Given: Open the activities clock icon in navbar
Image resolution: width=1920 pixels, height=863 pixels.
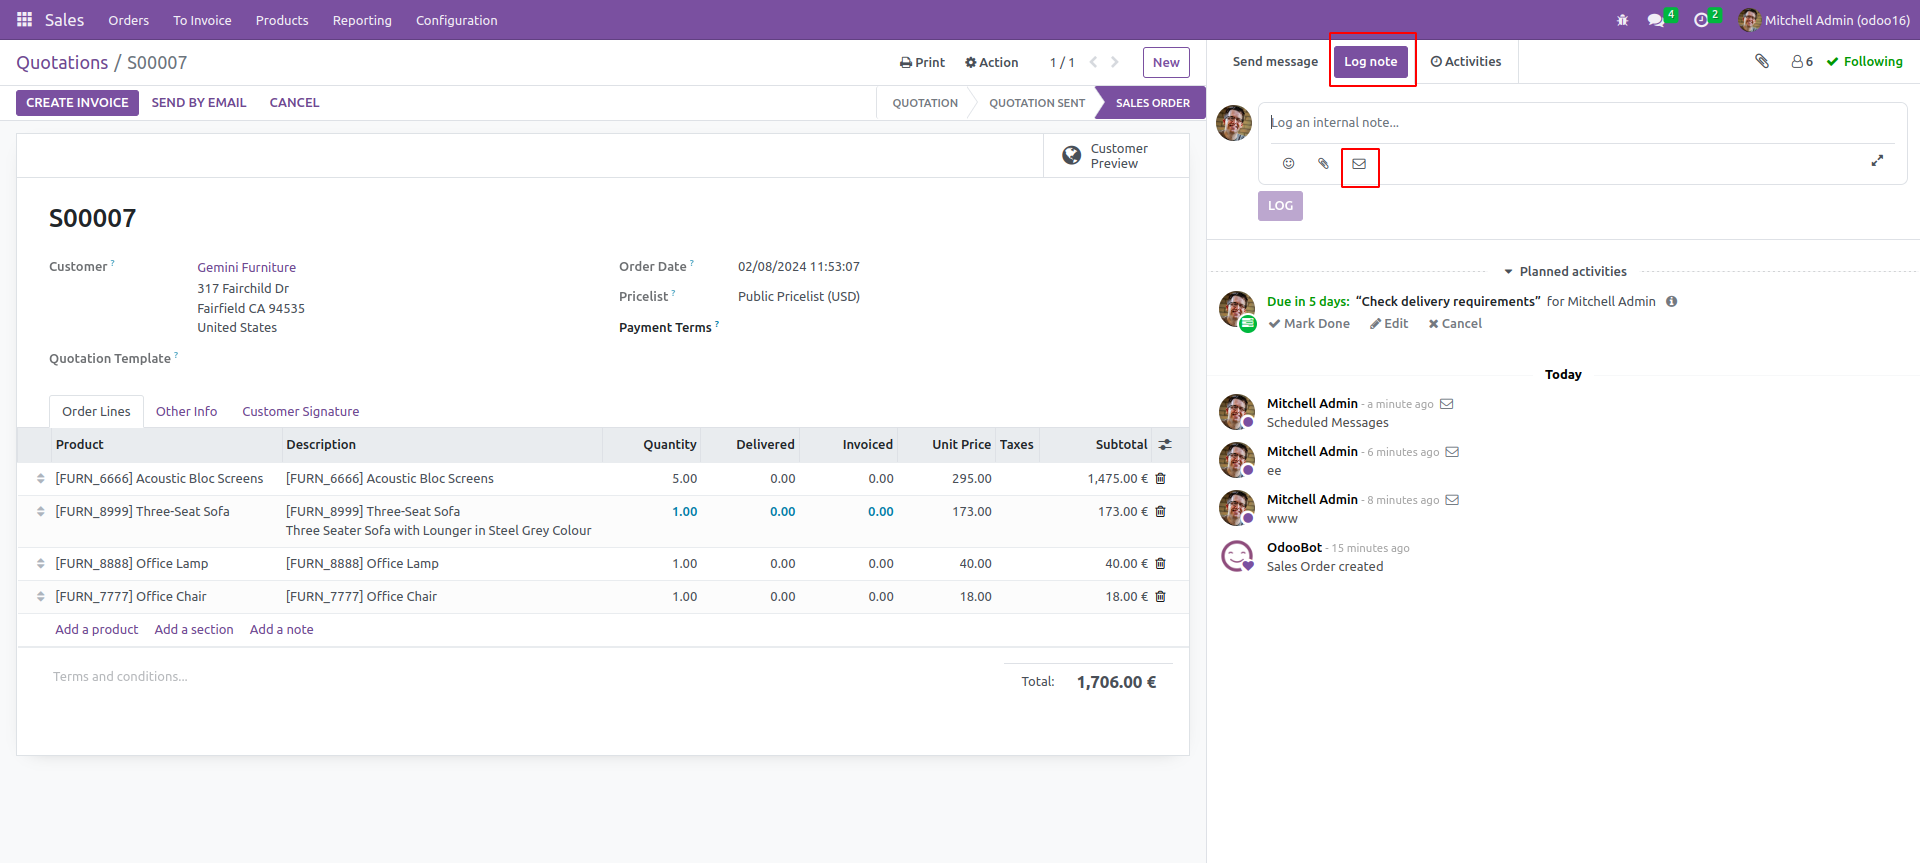Looking at the screenshot, I should [x=1701, y=20].
